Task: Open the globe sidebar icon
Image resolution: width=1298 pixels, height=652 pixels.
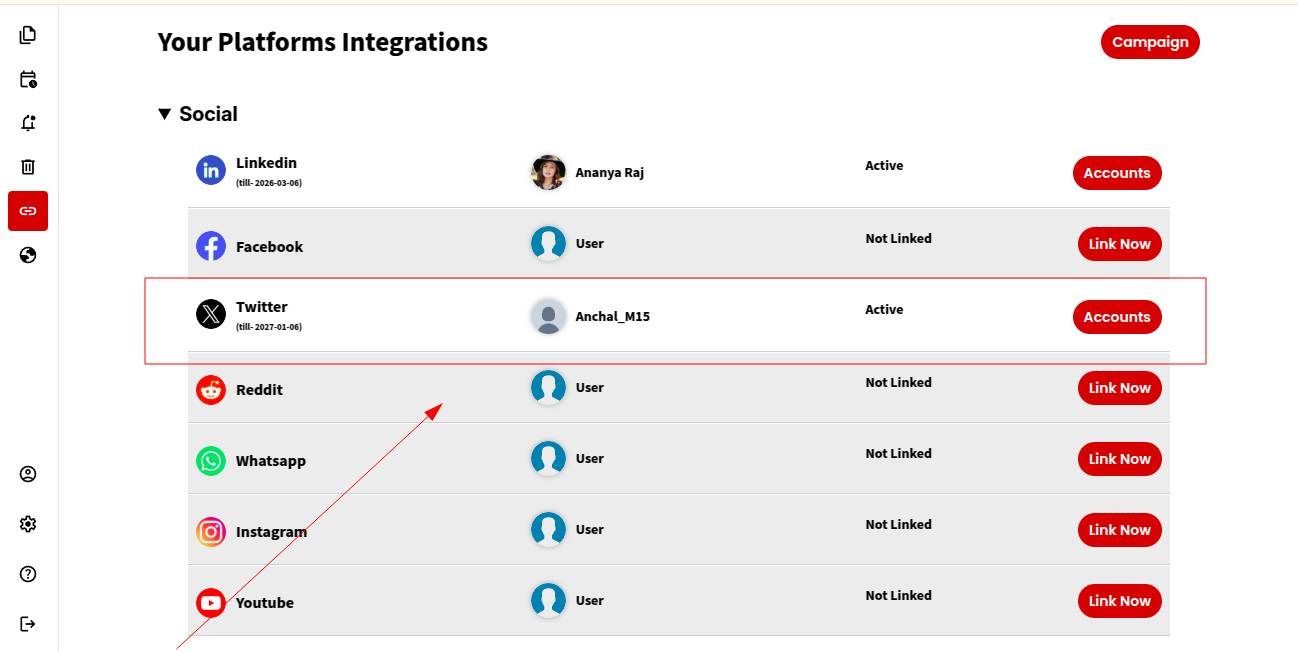Action: 28,255
